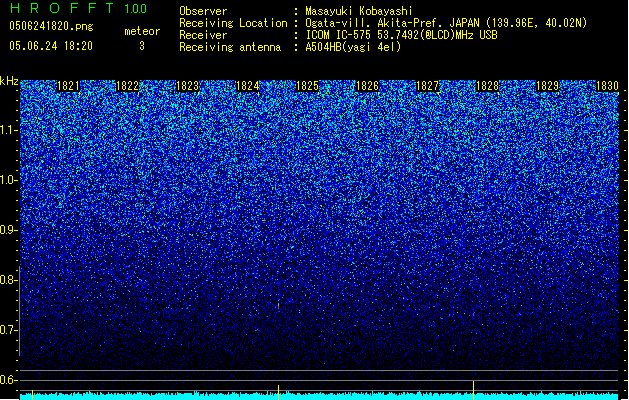This screenshot has height=400, width=629.
Task: Click the 1821 time marker
Action: 68,86
